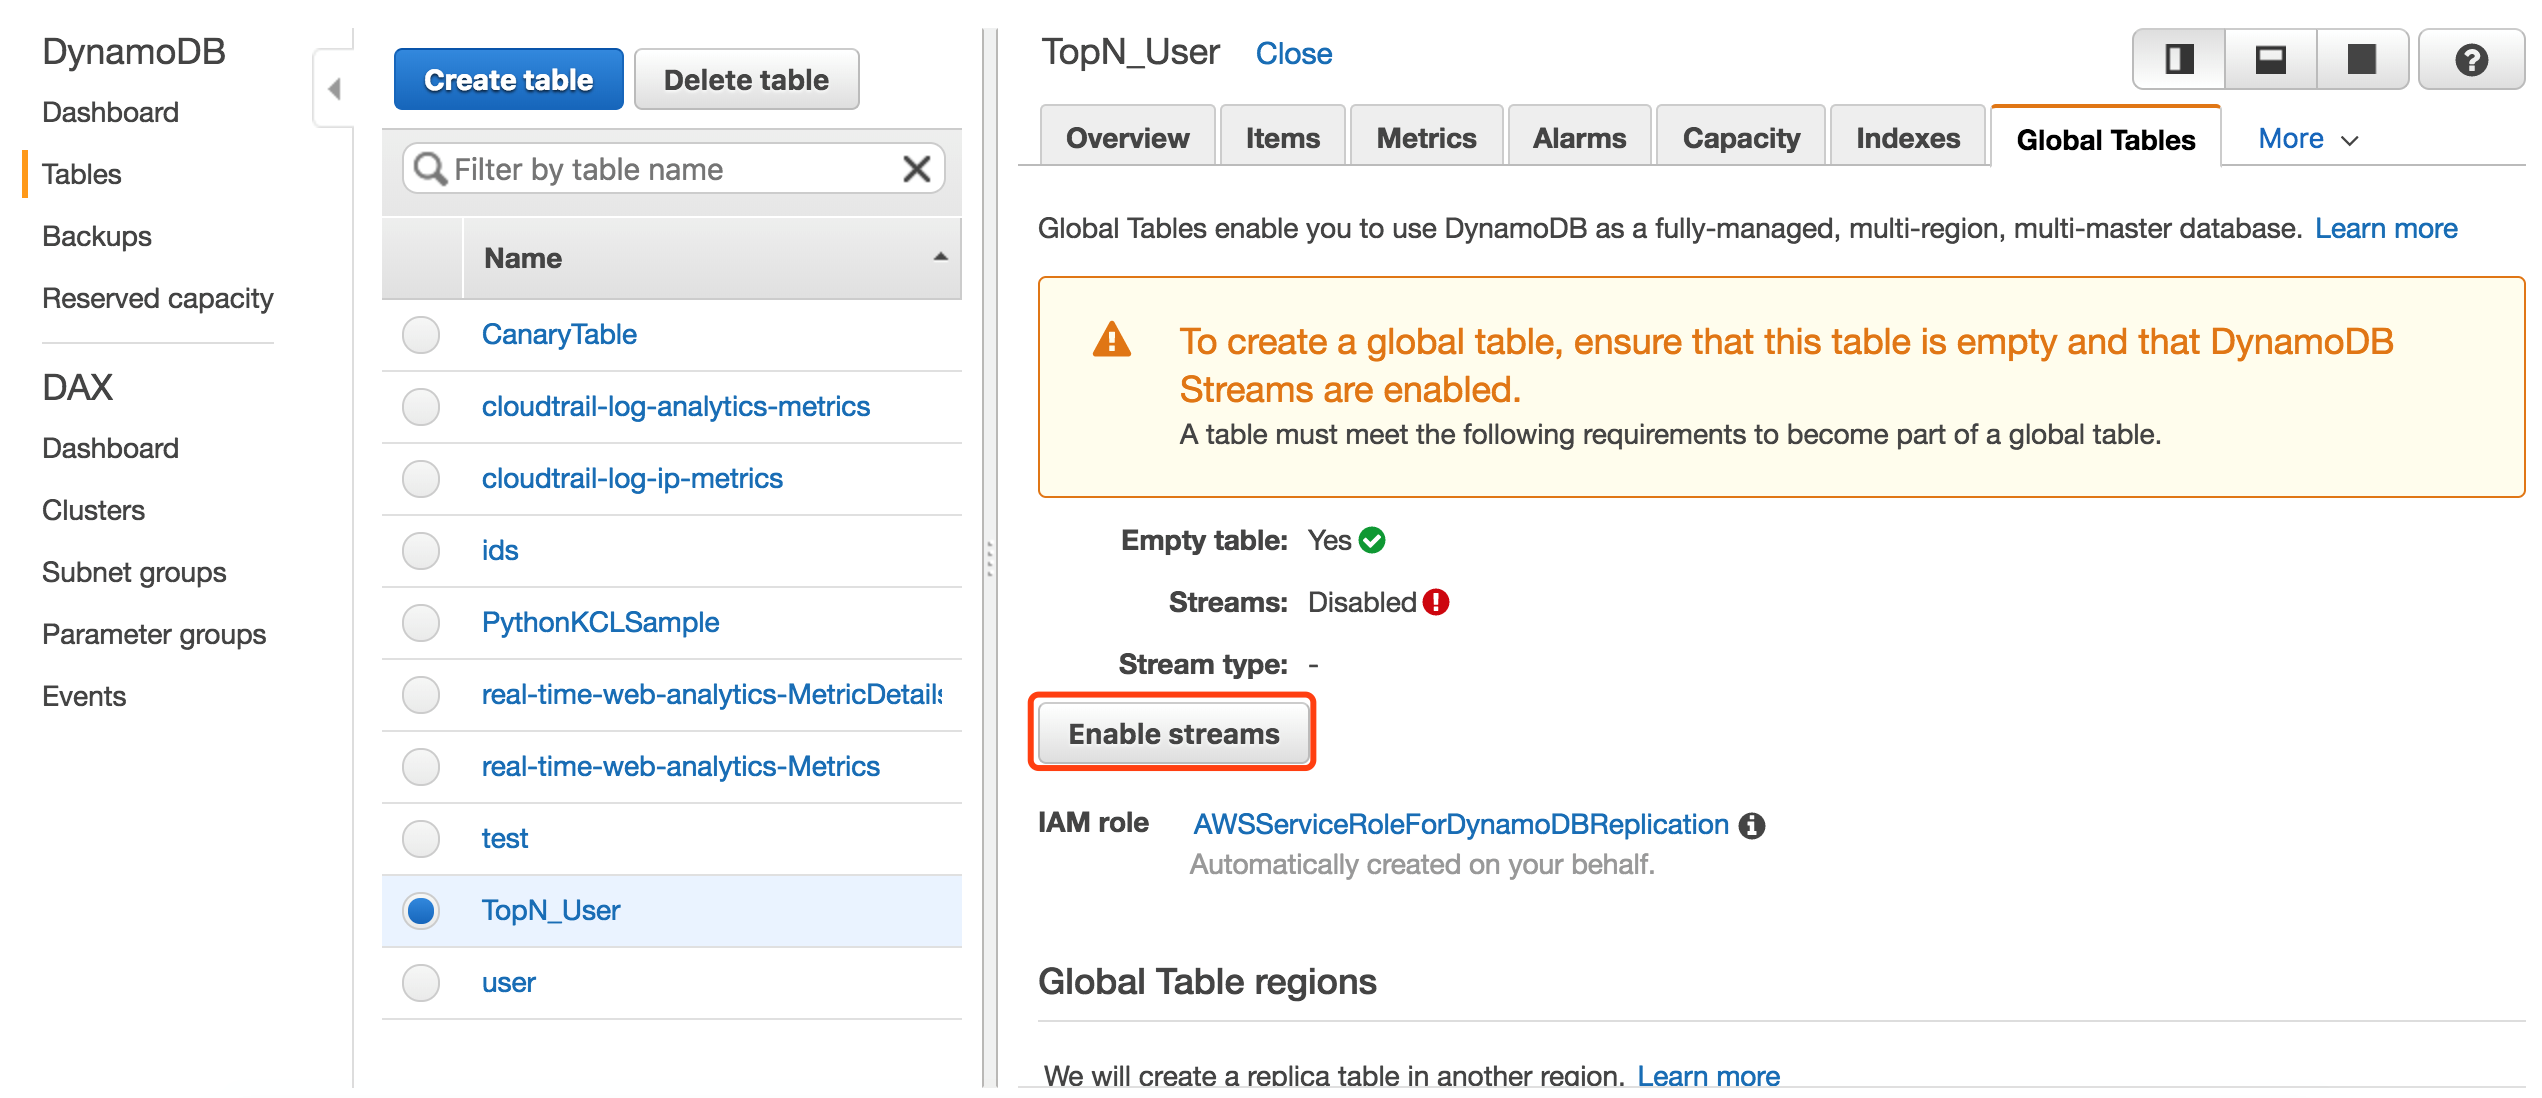Select the ids table radio button
Viewport: 2542px width, 1098px height.
coord(421,551)
